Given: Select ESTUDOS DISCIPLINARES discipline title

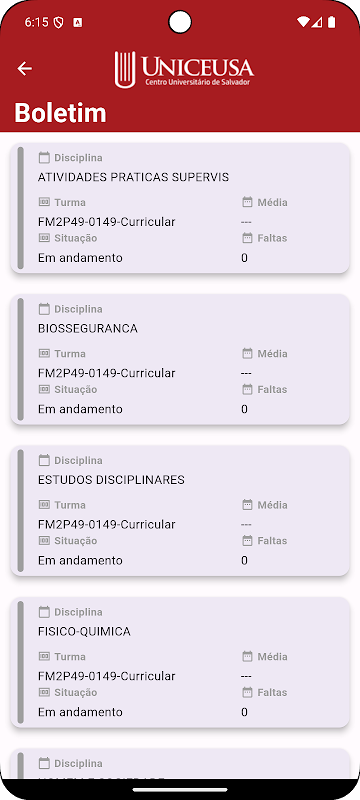Looking at the screenshot, I should click(x=111, y=480).
